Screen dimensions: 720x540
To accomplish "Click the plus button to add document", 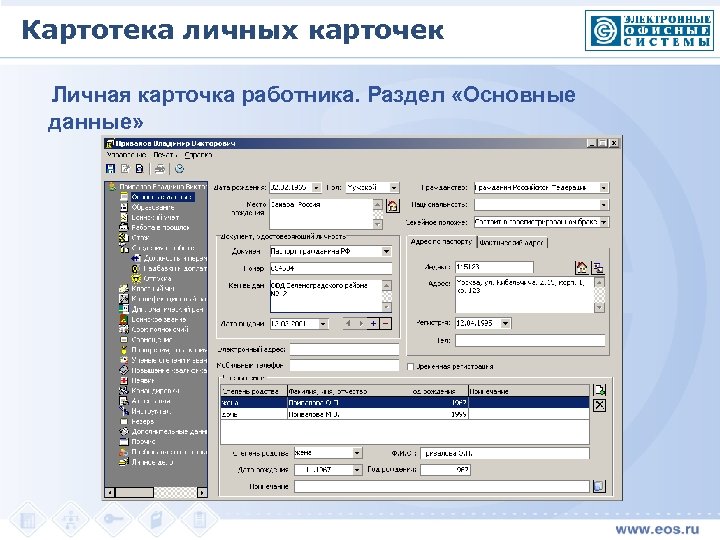I will (374, 324).
